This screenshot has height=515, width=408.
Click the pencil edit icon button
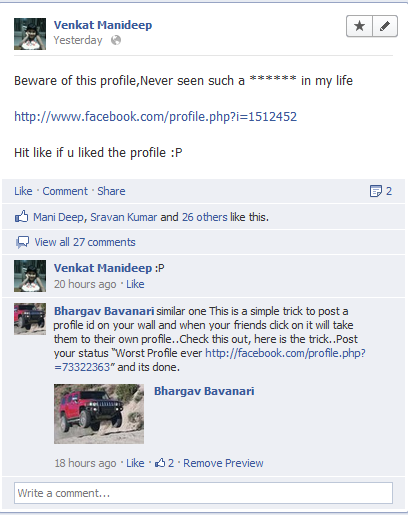(385, 26)
